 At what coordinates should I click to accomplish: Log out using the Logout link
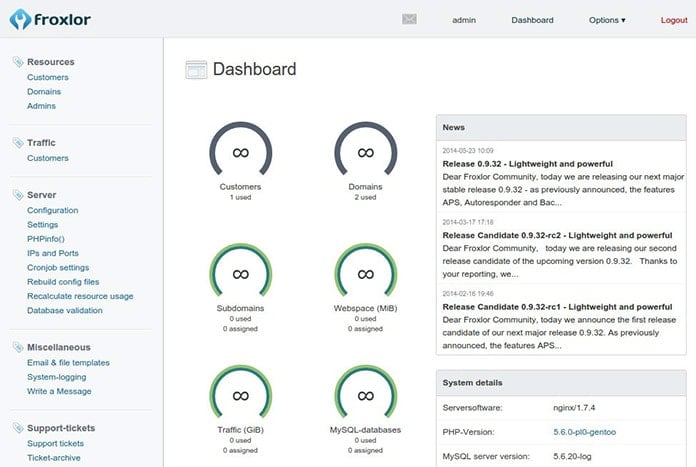point(674,20)
